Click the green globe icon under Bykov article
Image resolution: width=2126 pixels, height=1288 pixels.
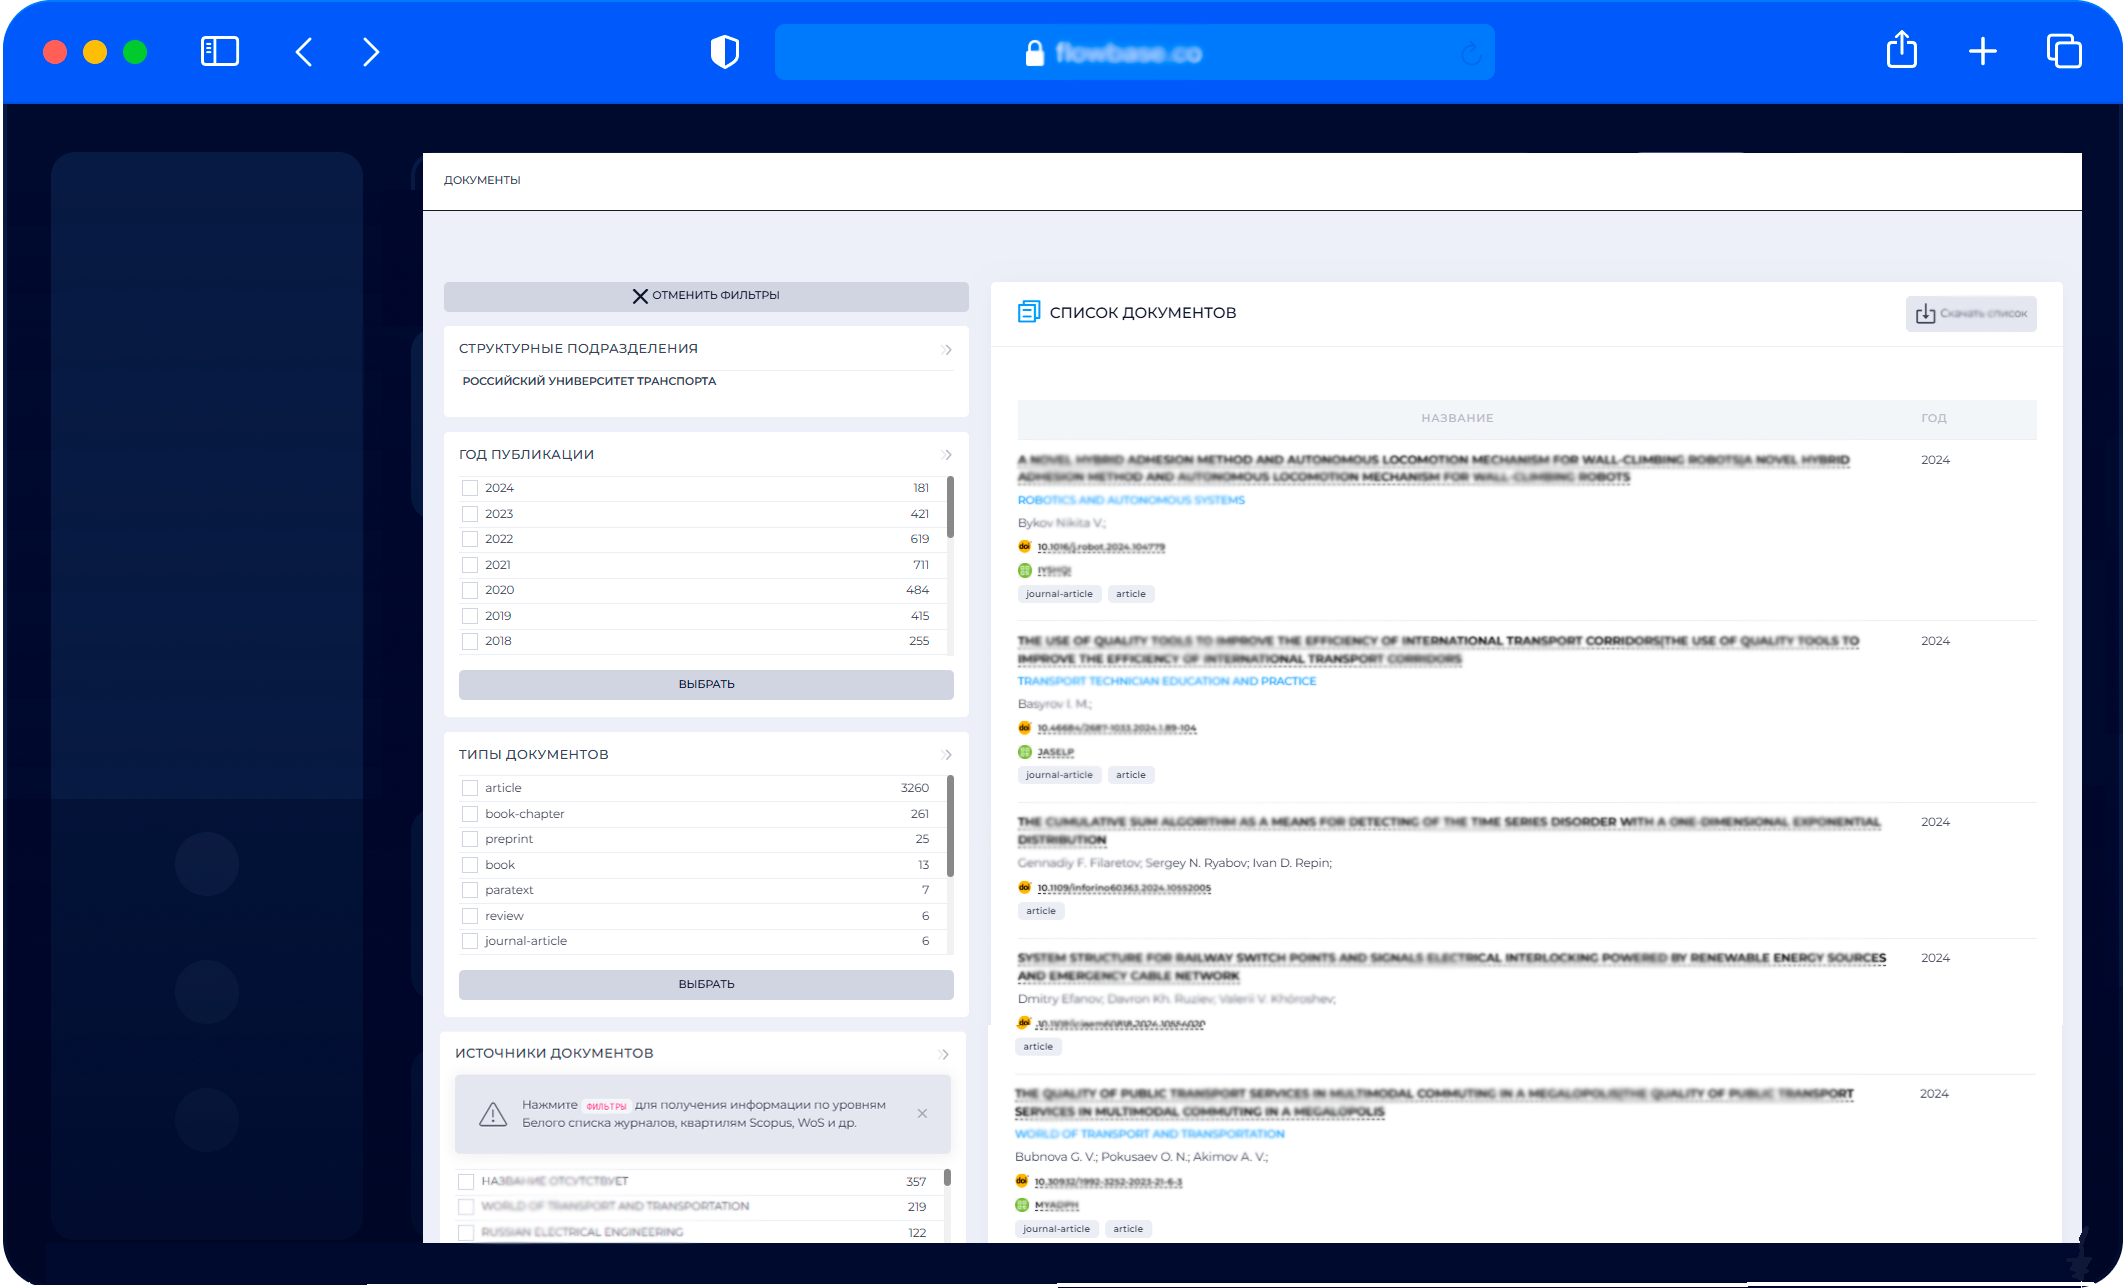tap(1024, 570)
